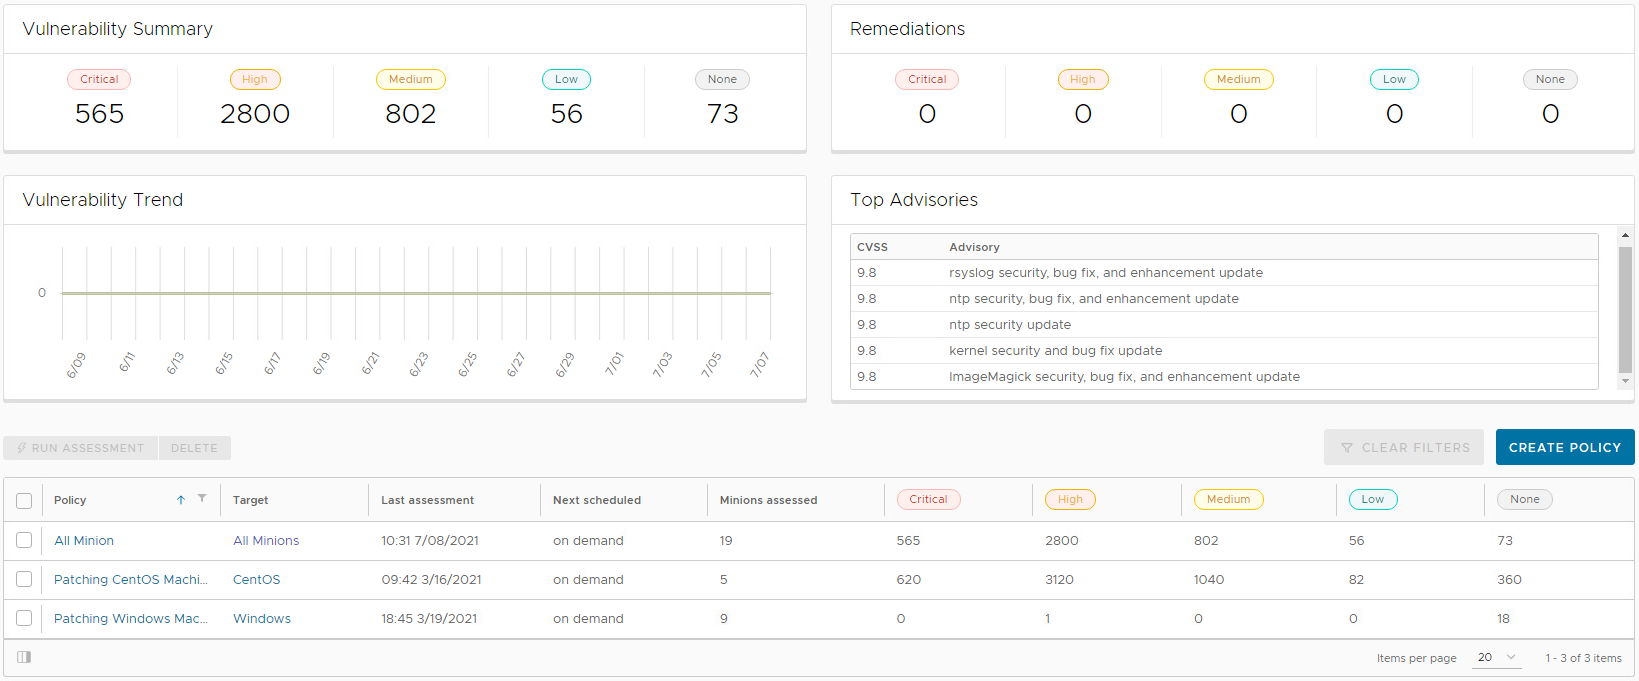Click 3120 high count in CentOS row

coord(1059,579)
